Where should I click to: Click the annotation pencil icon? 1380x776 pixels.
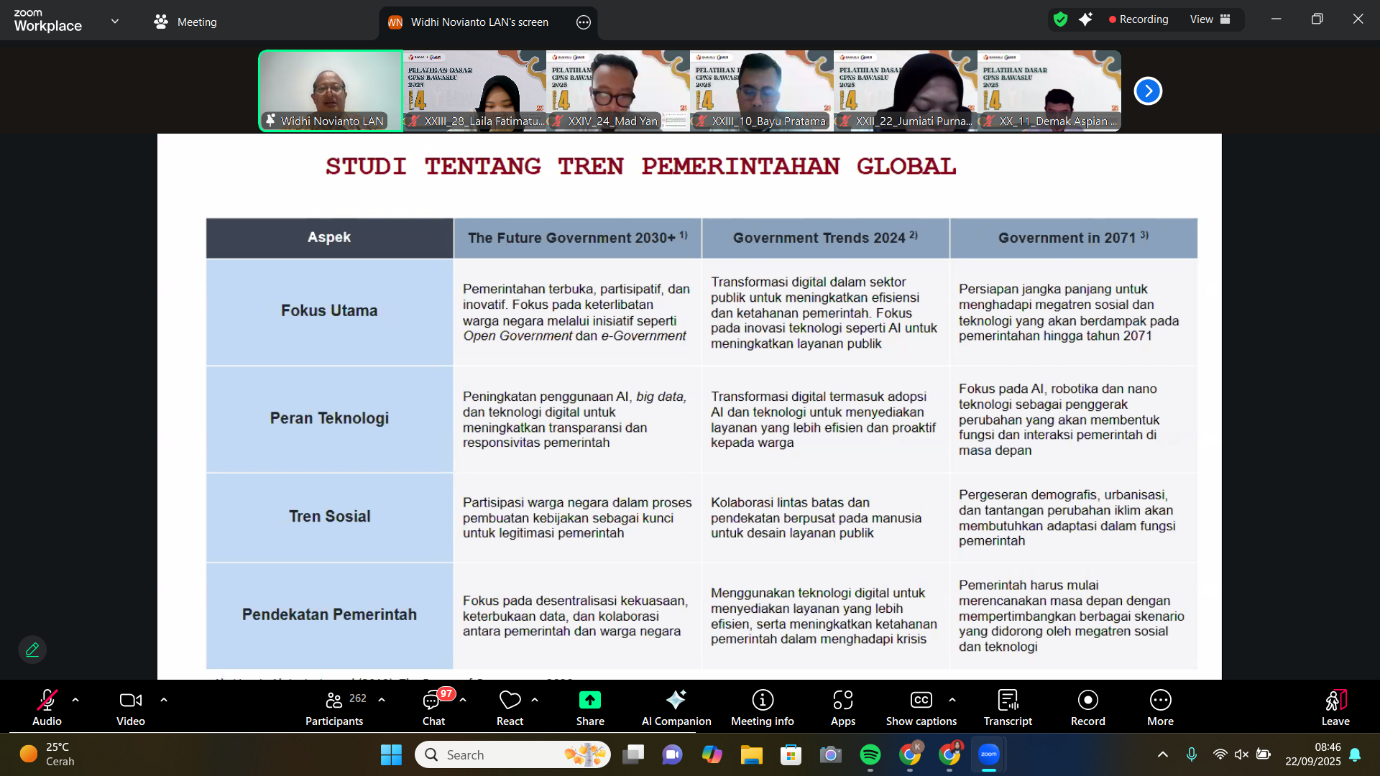click(32, 650)
